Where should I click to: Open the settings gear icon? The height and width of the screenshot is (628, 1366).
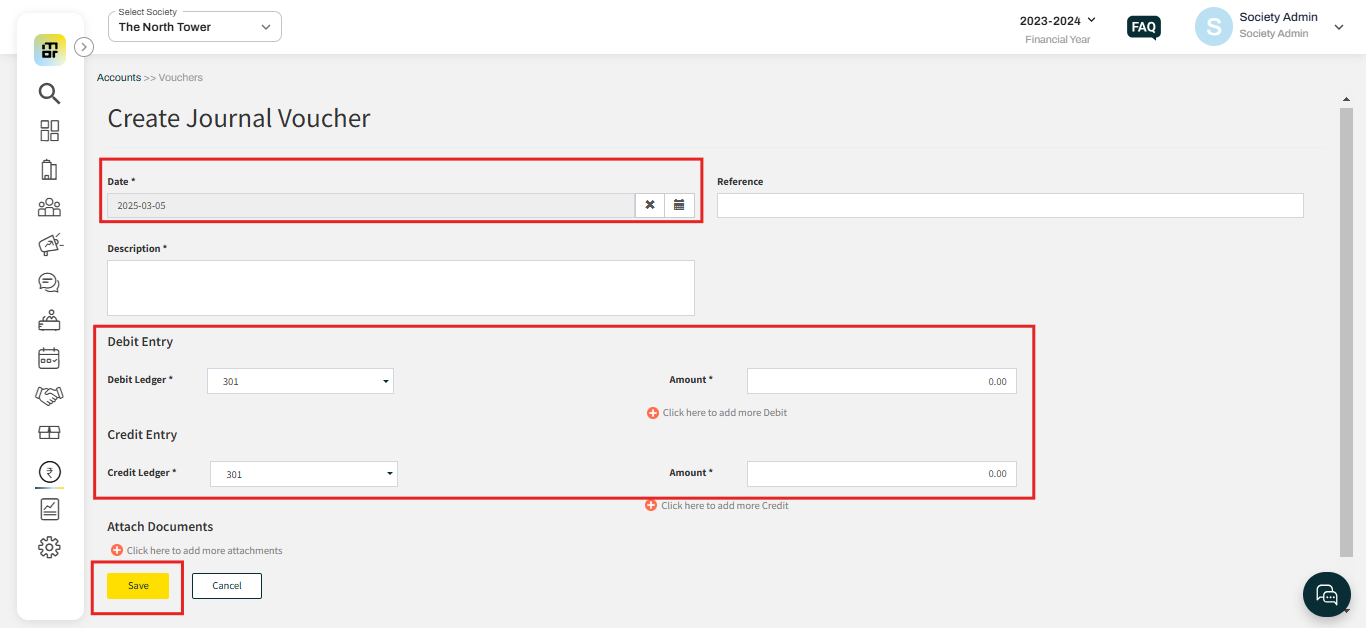[49, 547]
